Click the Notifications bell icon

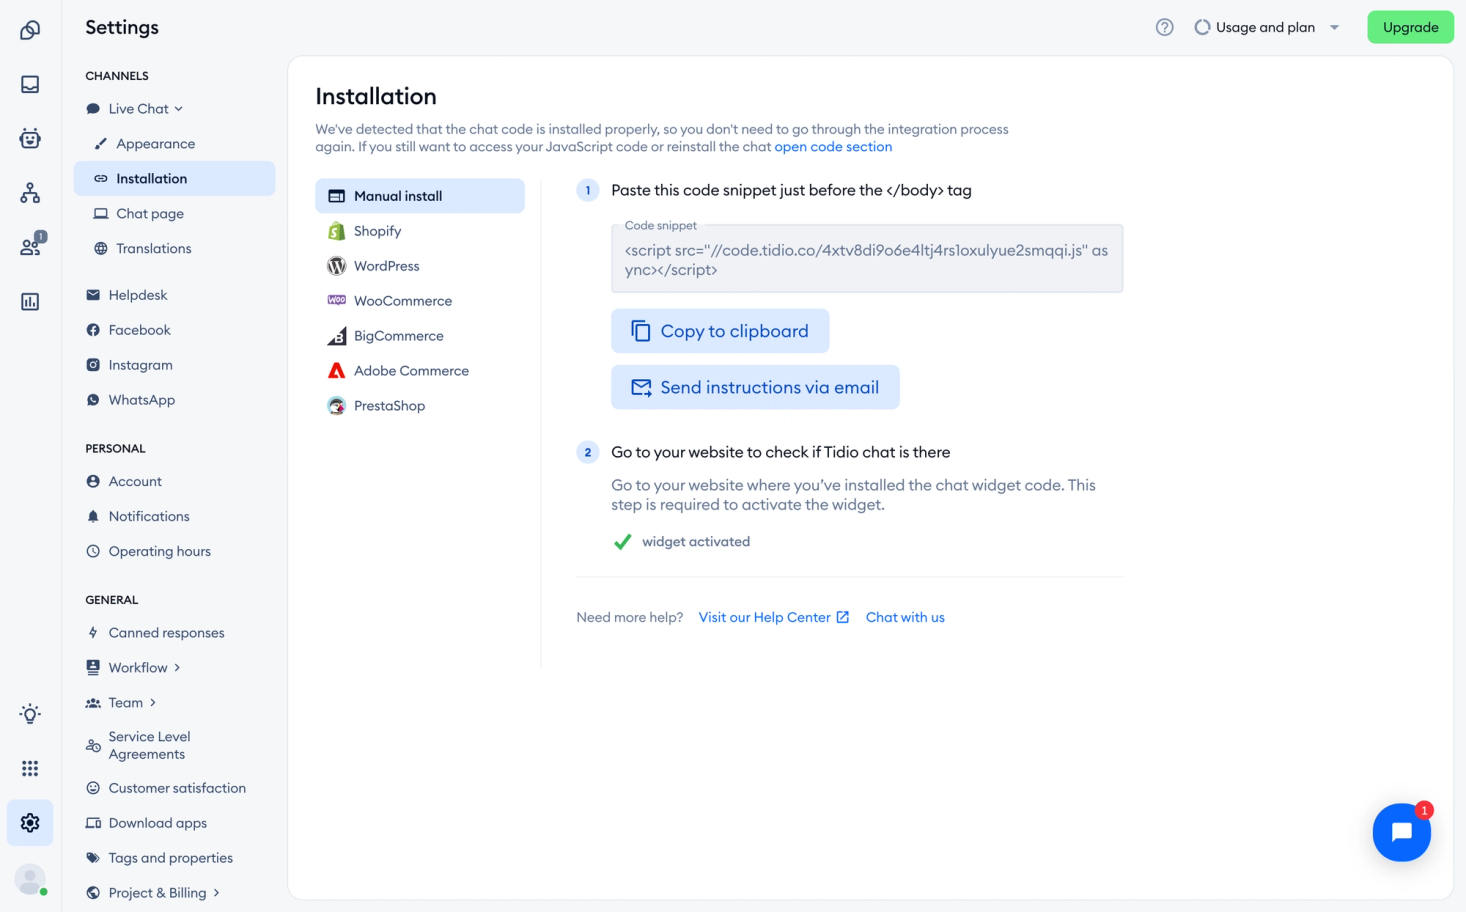pyautogui.click(x=93, y=516)
